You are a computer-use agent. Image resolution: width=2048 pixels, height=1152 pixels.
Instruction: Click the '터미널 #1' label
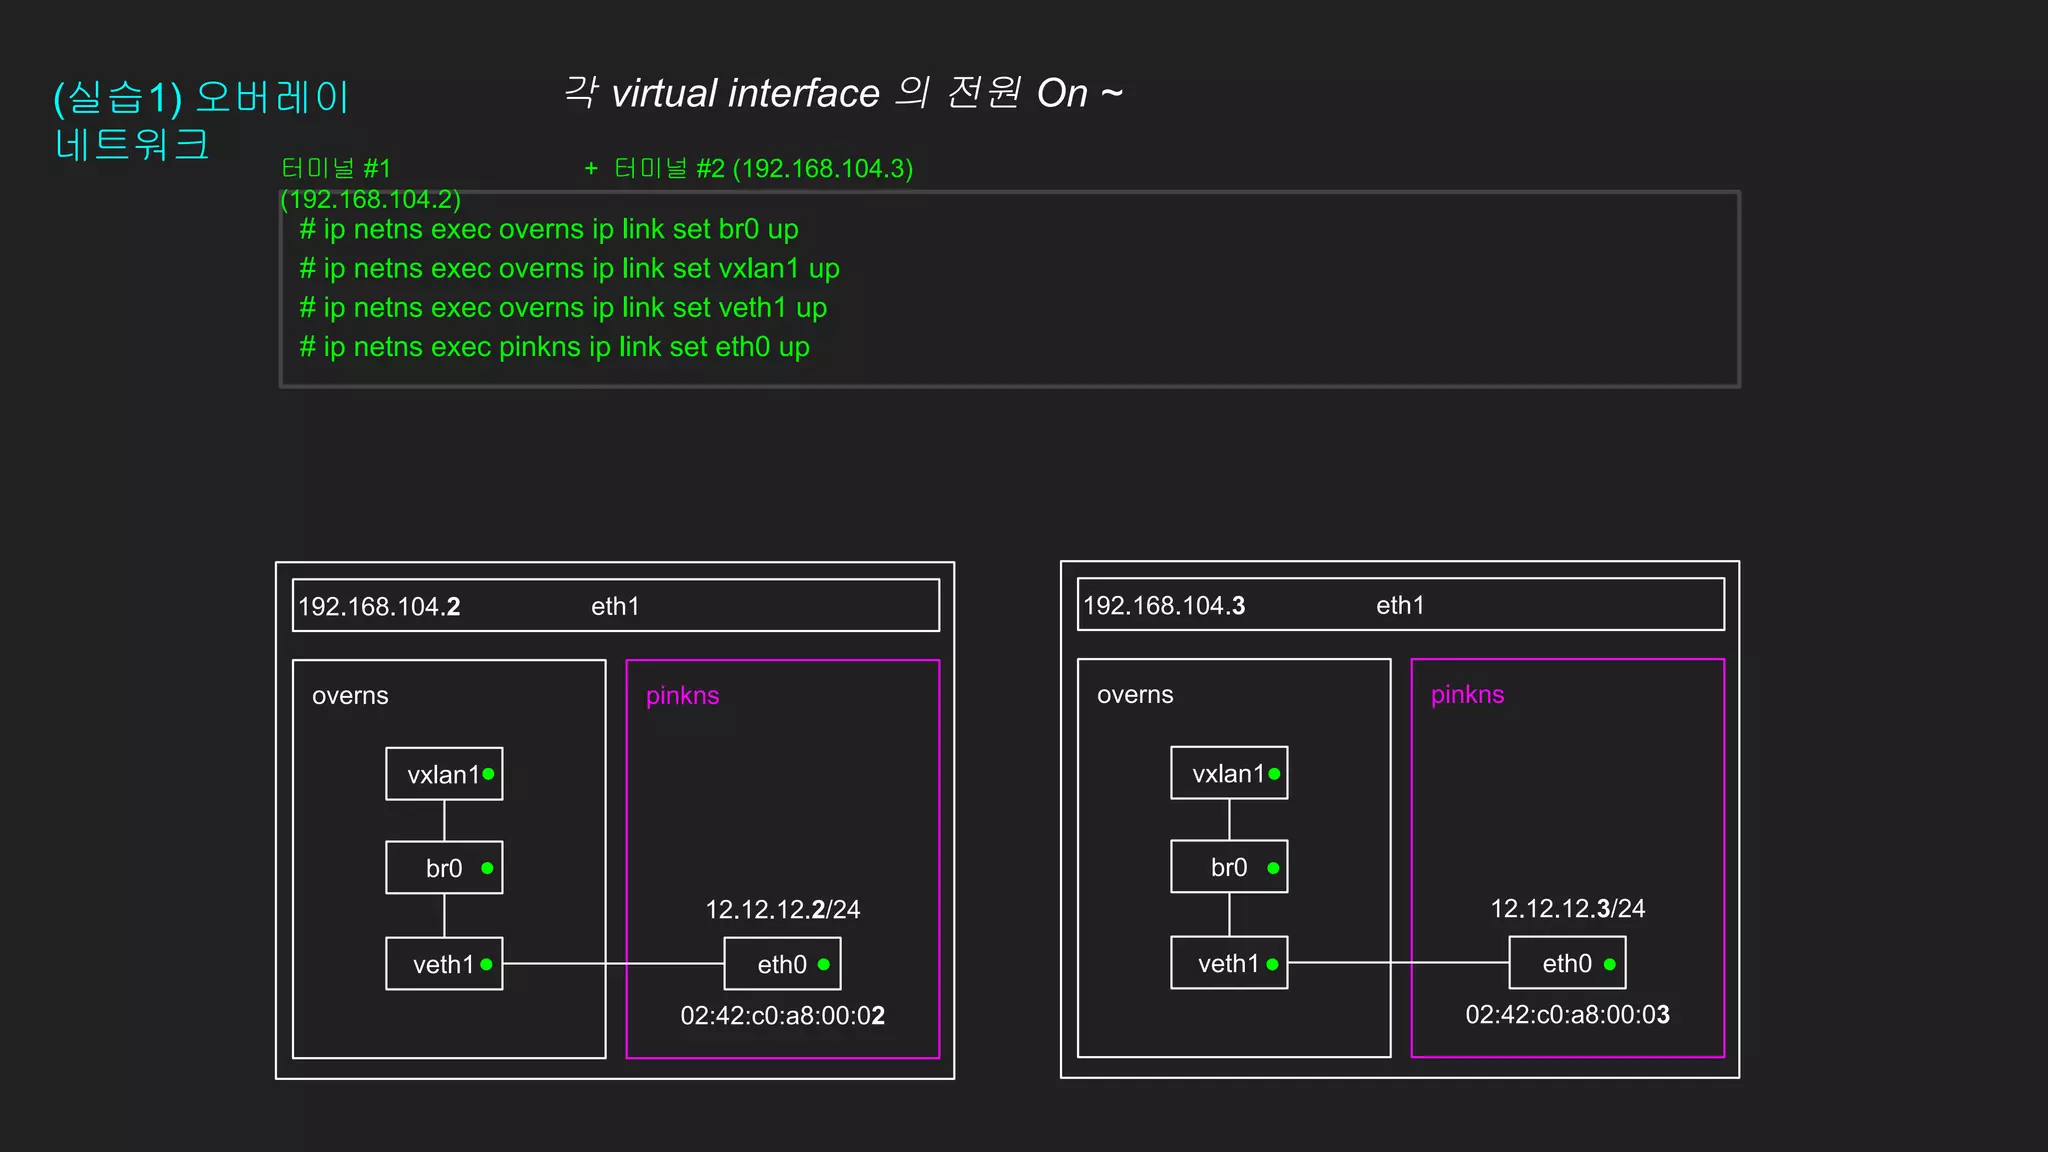[336, 168]
